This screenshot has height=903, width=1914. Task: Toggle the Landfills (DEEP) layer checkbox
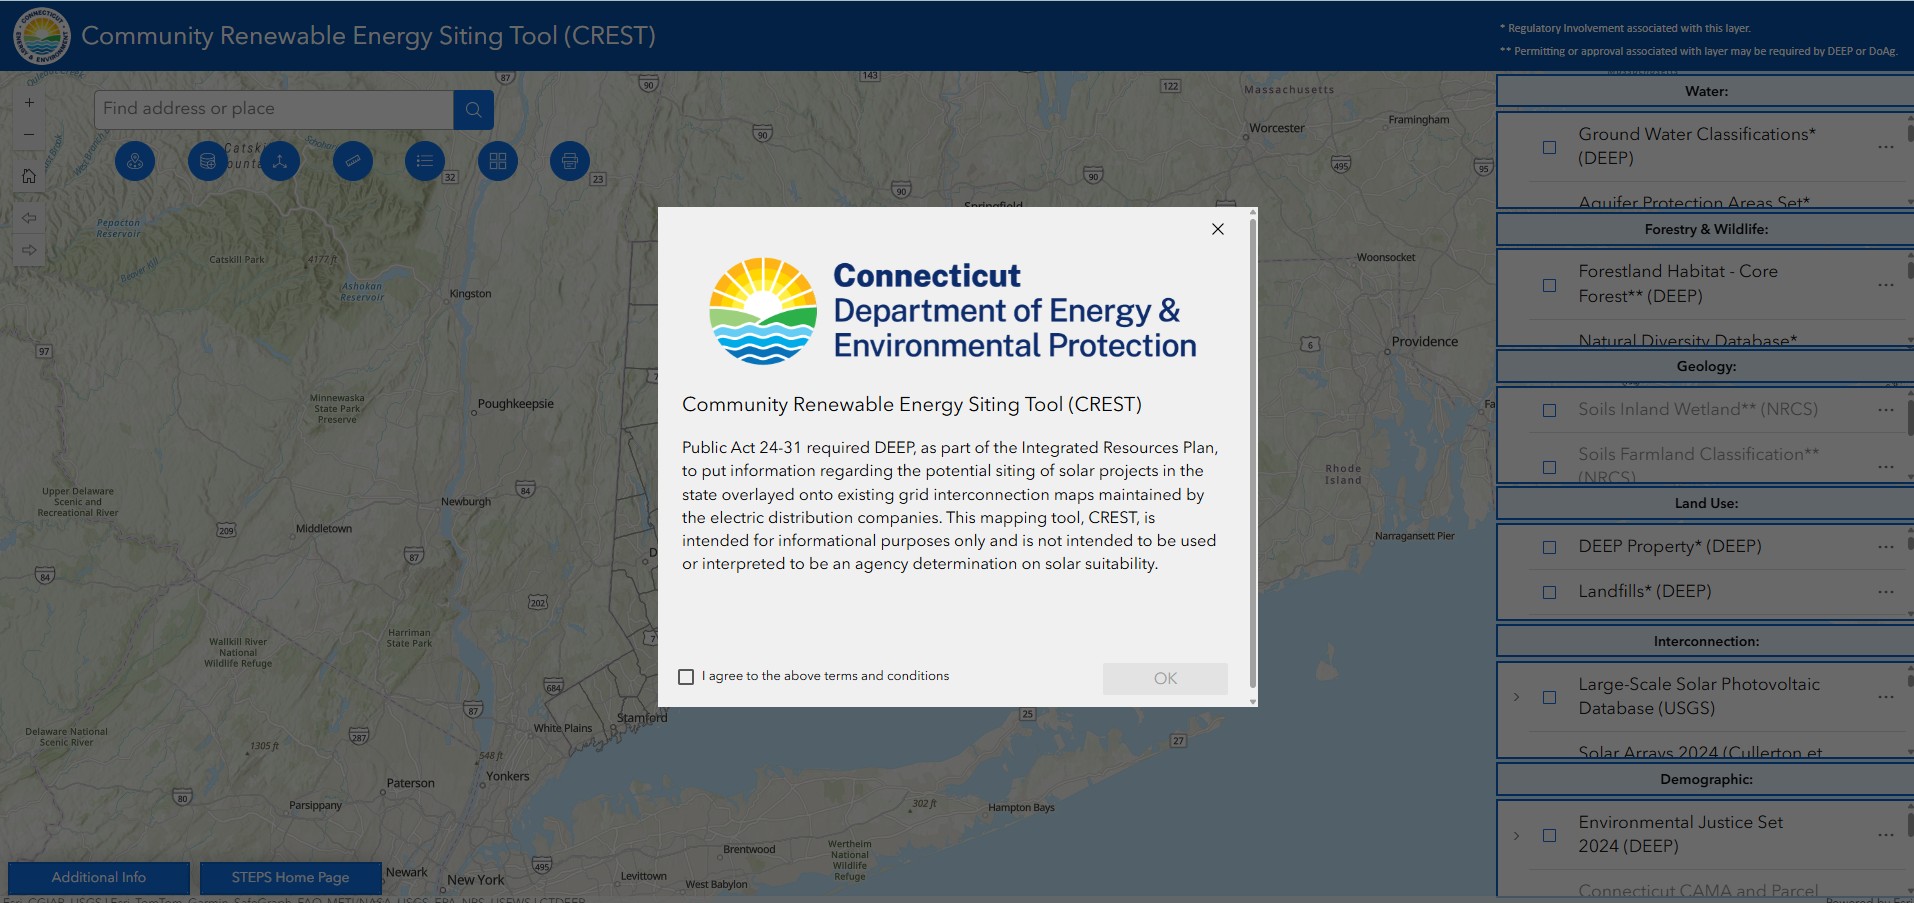(1549, 592)
